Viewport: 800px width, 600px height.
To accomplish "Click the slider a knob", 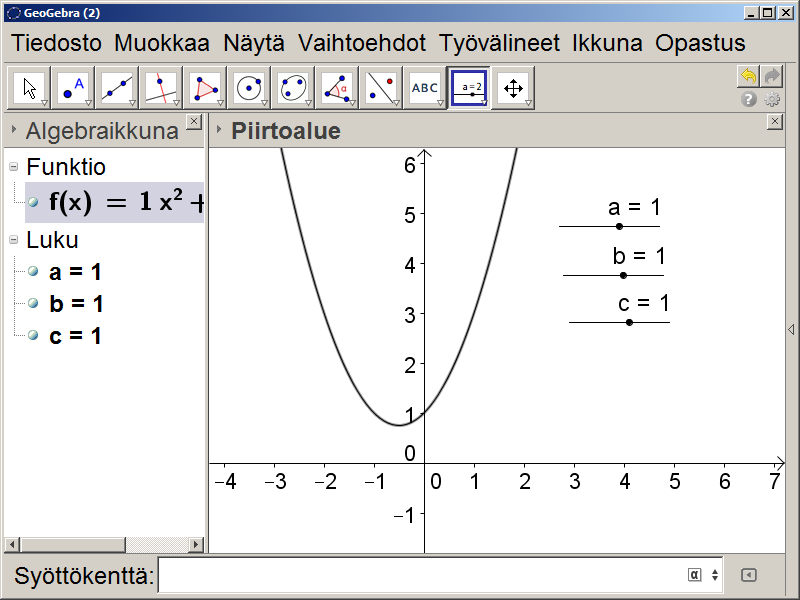I will coord(619,226).
